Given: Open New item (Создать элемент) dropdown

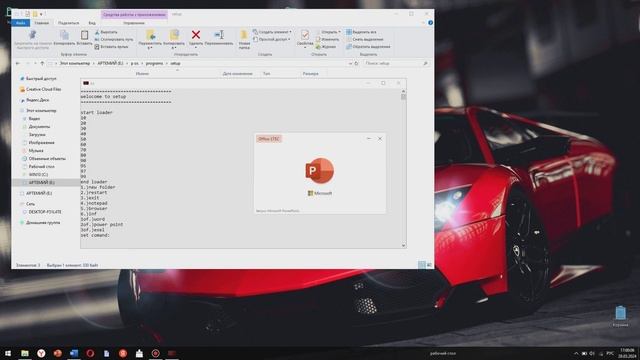Looking at the screenshot, I should click(272, 32).
